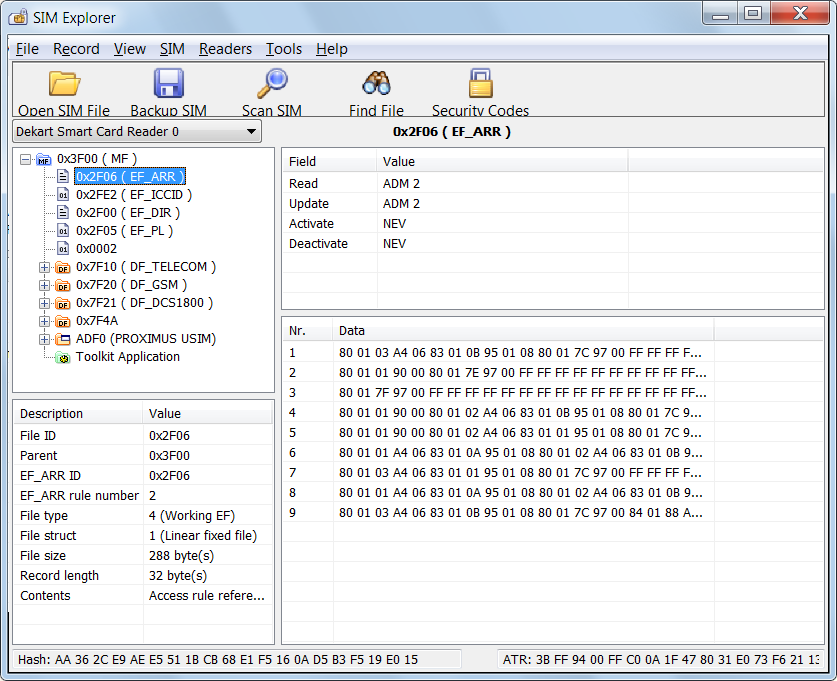The image size is (837, 681).
Task: Open the Readers menu
Action: (225, 48)
